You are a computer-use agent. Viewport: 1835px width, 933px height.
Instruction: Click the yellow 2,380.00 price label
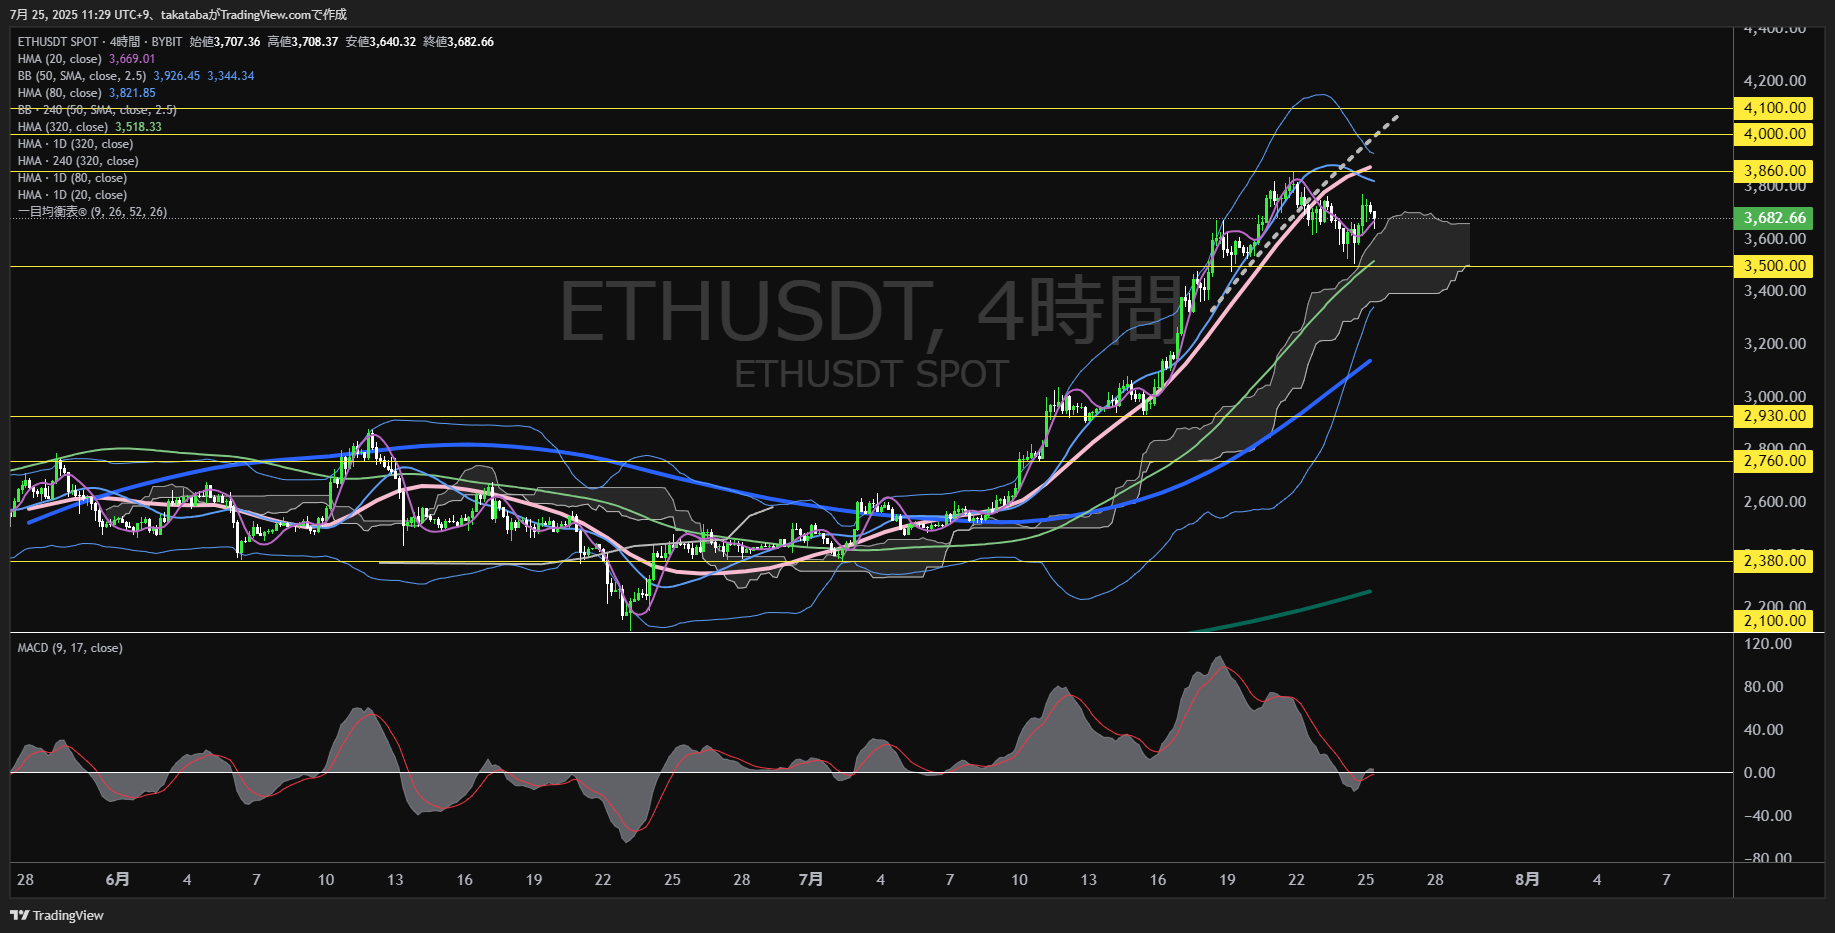coord(1775,561)
